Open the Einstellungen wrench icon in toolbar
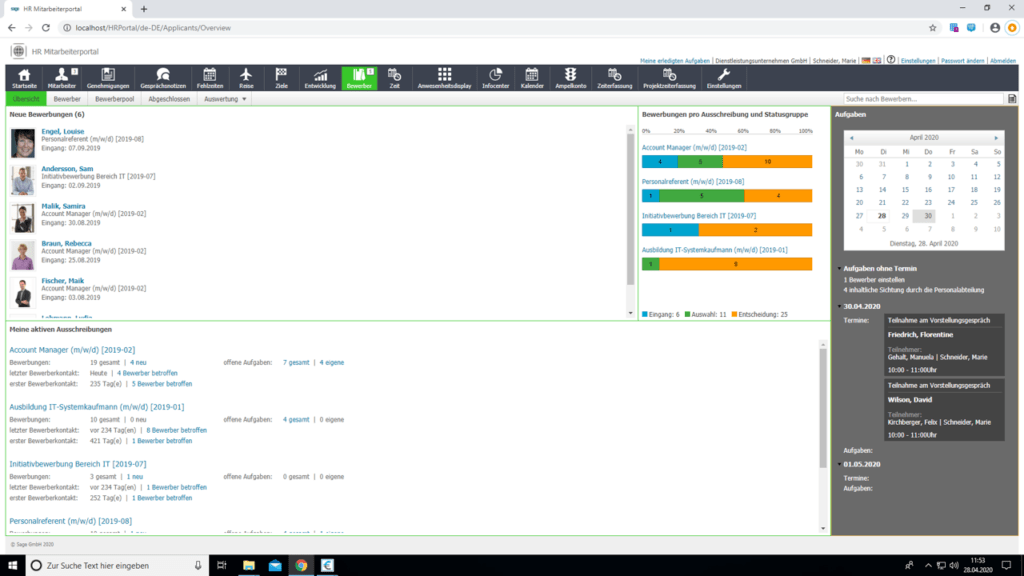The height and width of the screenshot is (576, 1024). click(724, 78)
